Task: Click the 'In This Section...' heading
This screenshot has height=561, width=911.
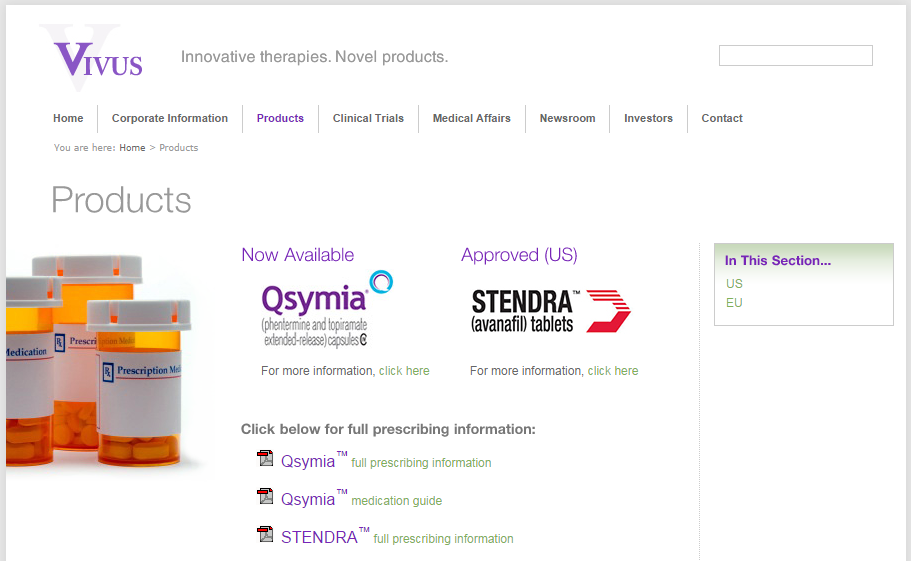Action: click(x=778, y=261)
